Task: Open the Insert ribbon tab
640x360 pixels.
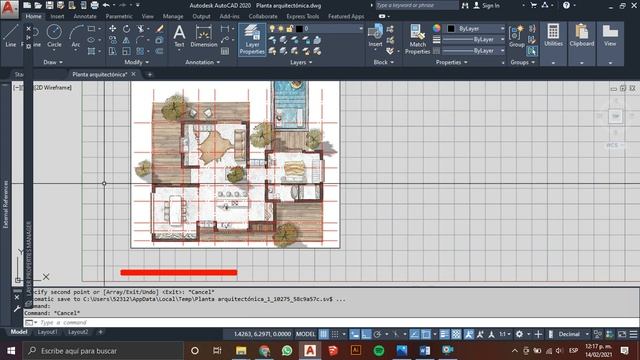Action: click(x=57, y=16)
